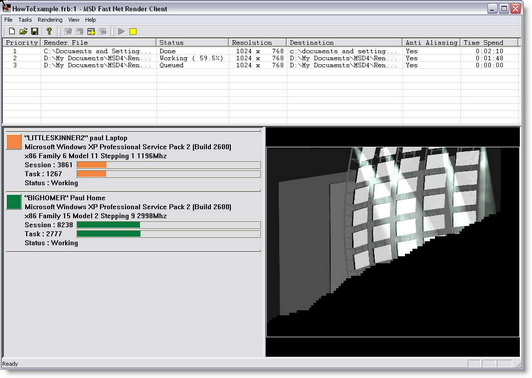Click the Save floppy disk icon

35,32
